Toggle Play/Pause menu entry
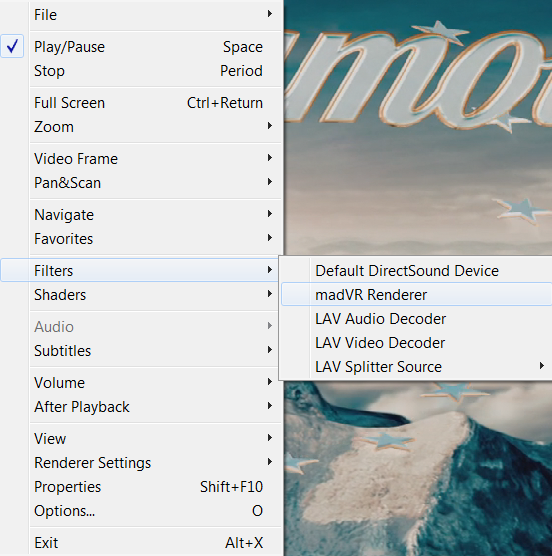The height and width of the screenshot is (556, 552). pyautogui.click(x=142, y=47)
